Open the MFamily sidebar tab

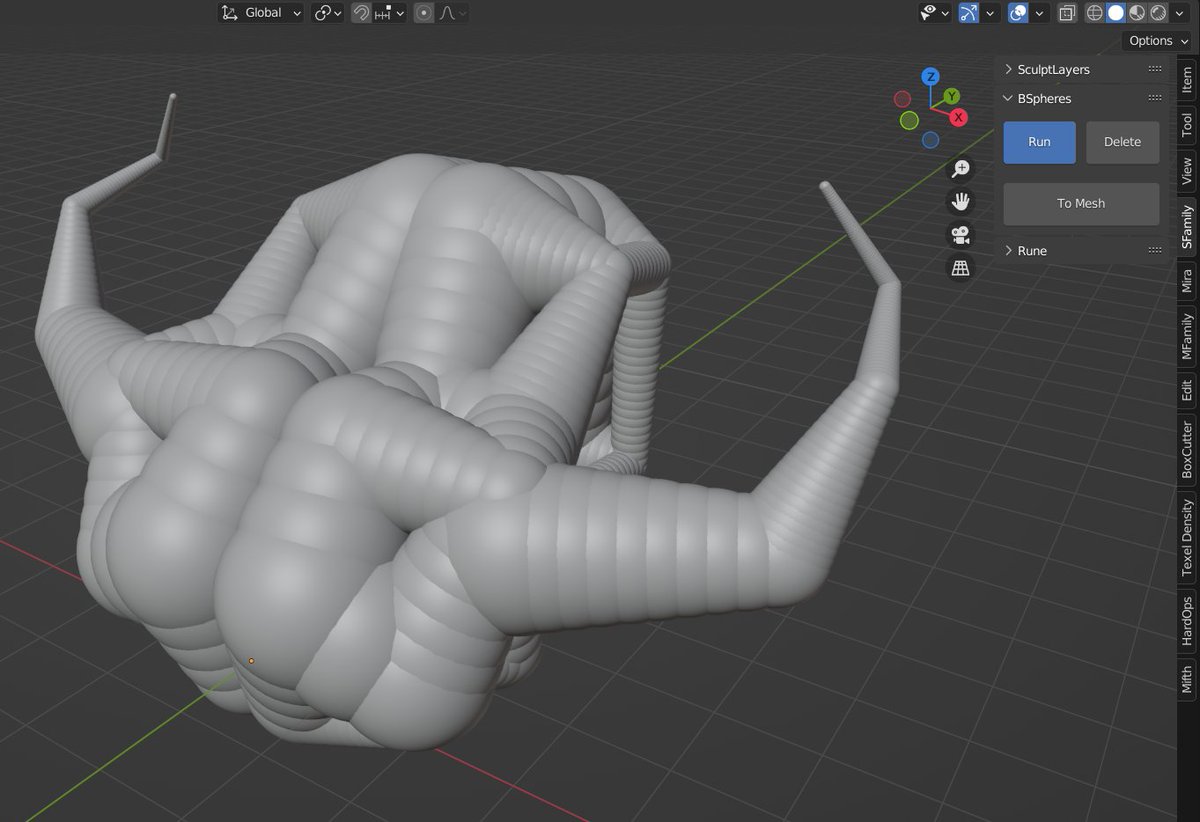coord(1186,337)
